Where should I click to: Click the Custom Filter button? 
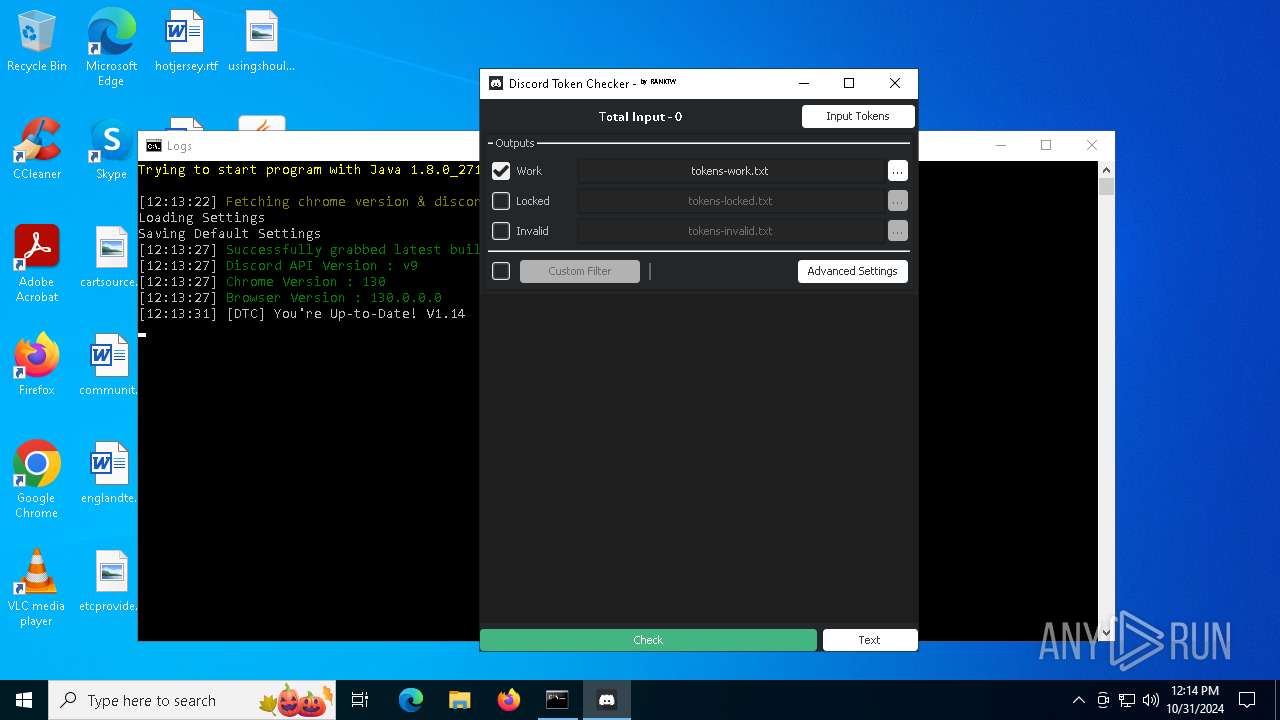[x=580, y=271]
